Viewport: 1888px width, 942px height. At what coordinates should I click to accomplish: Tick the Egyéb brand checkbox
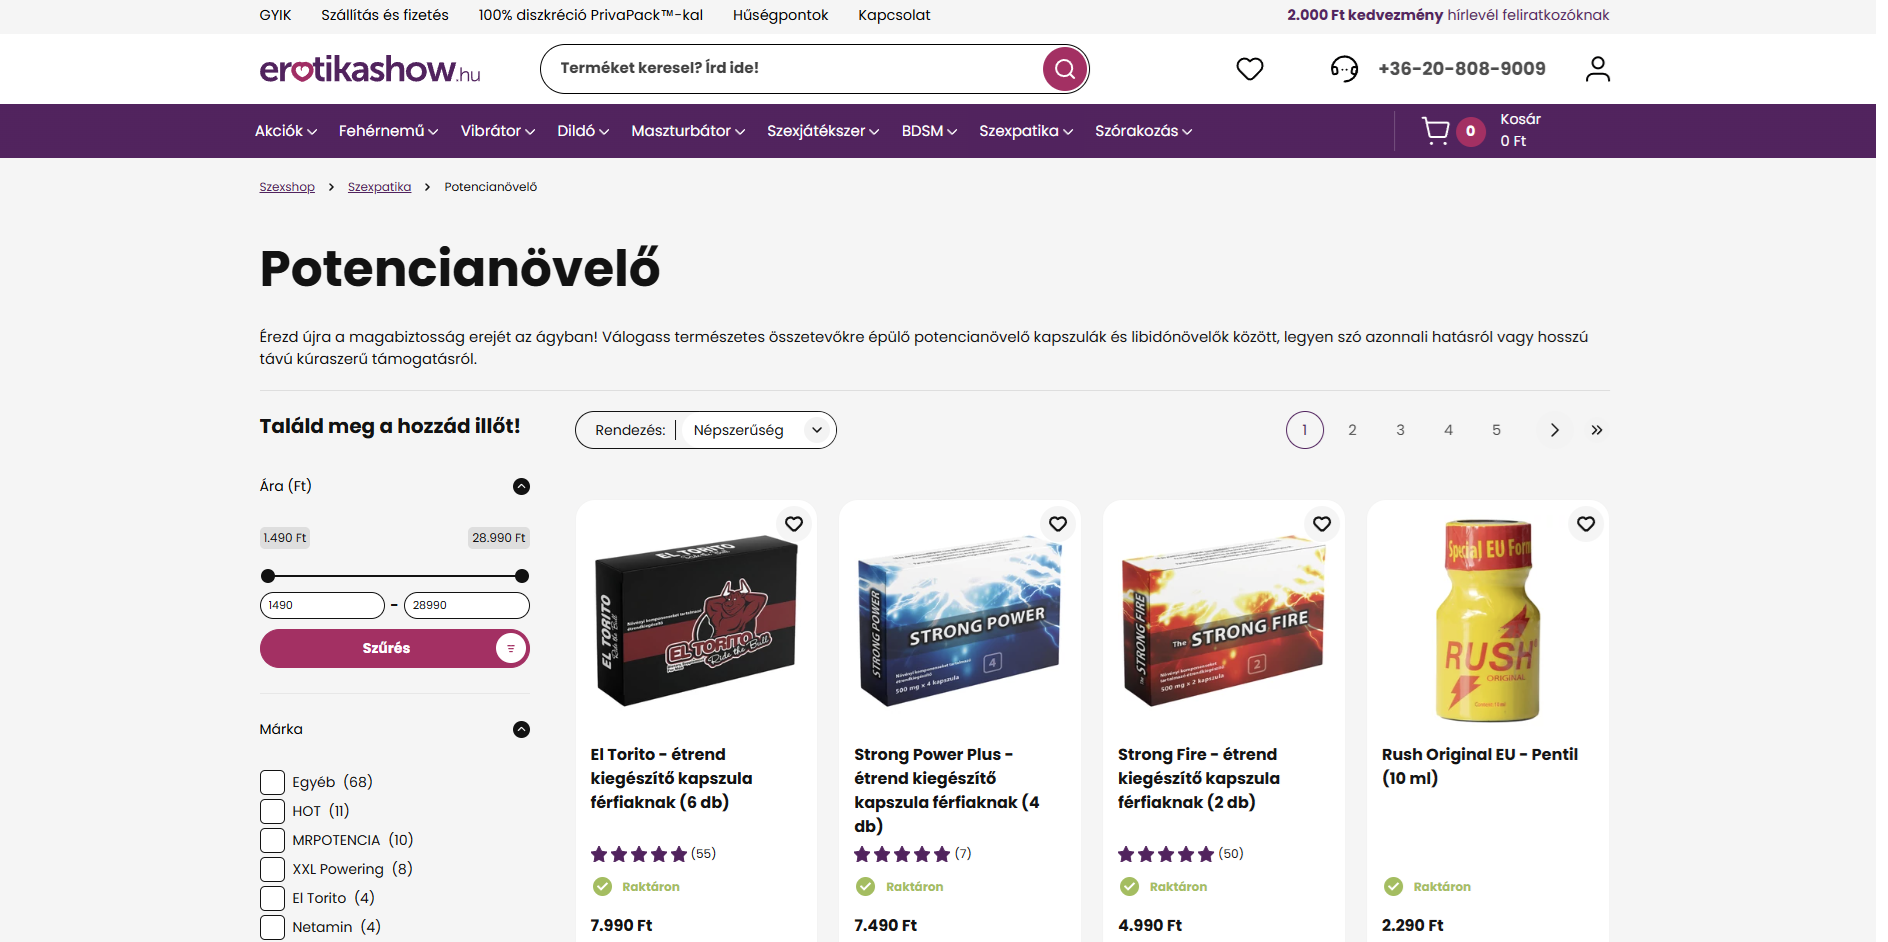coord(272,782)
